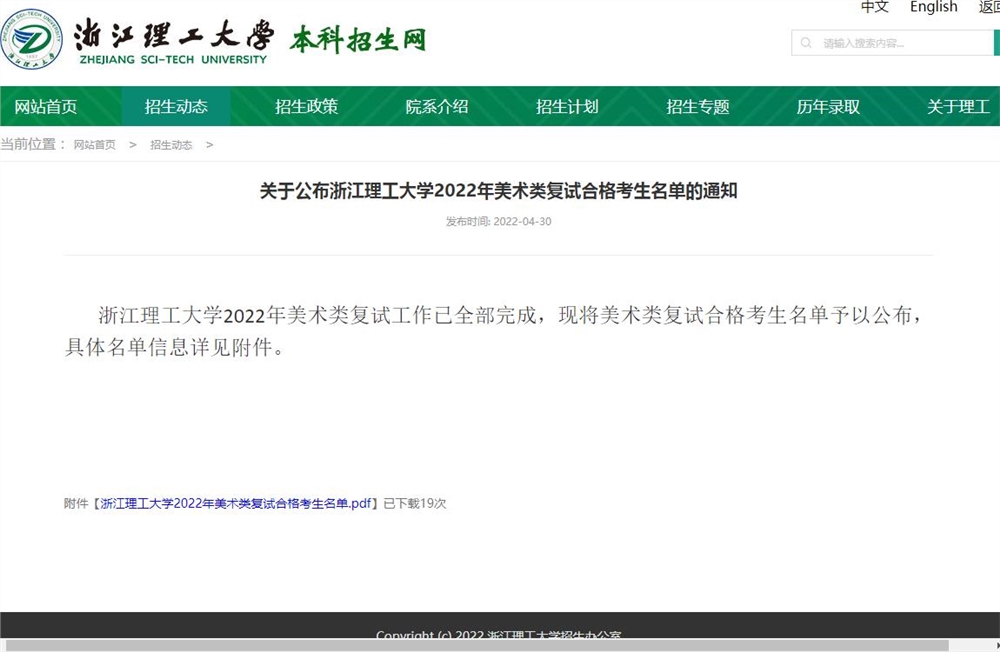Switch language to English
The width and height of the screenshot is (1000, 652).
click(934, 6)
